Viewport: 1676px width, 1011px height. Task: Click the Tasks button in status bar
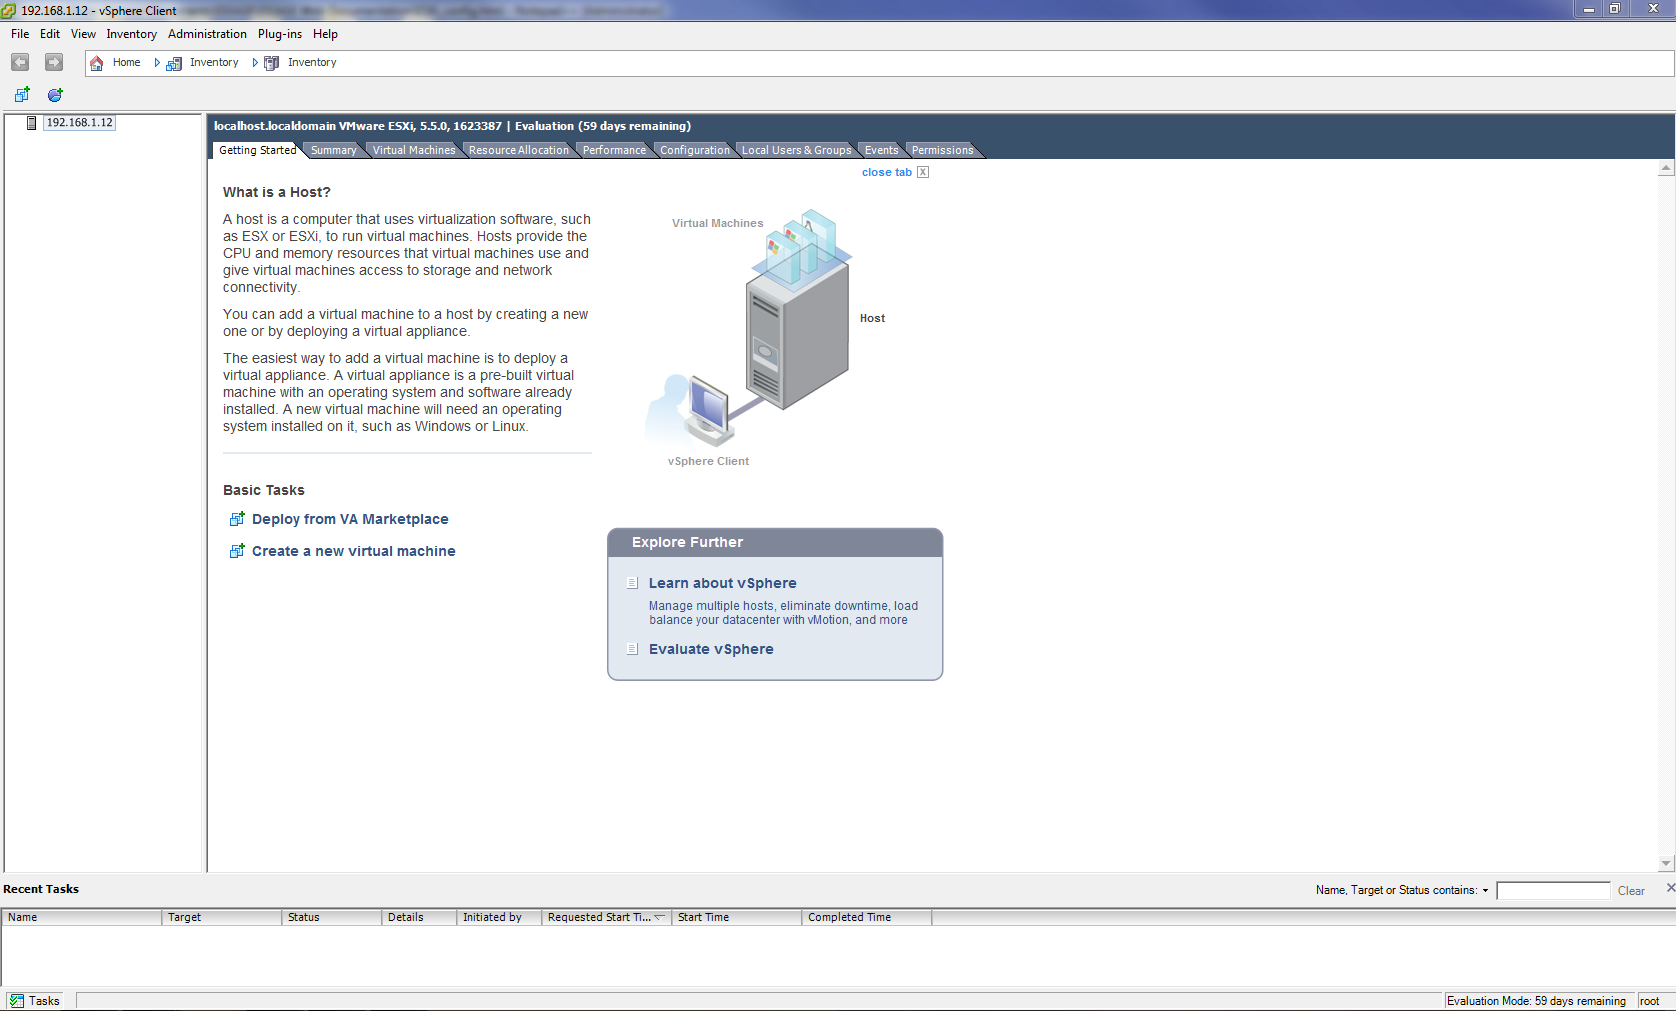(35, 1001)
